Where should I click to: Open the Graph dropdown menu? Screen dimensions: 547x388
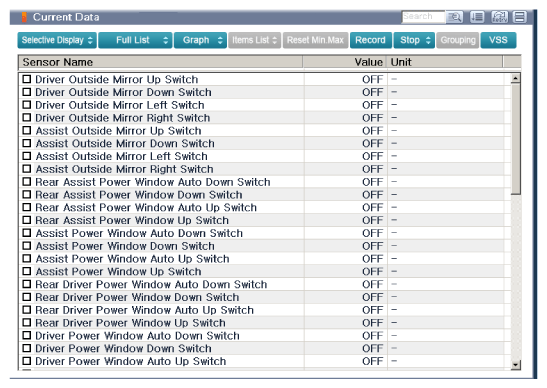coord(201,40)
